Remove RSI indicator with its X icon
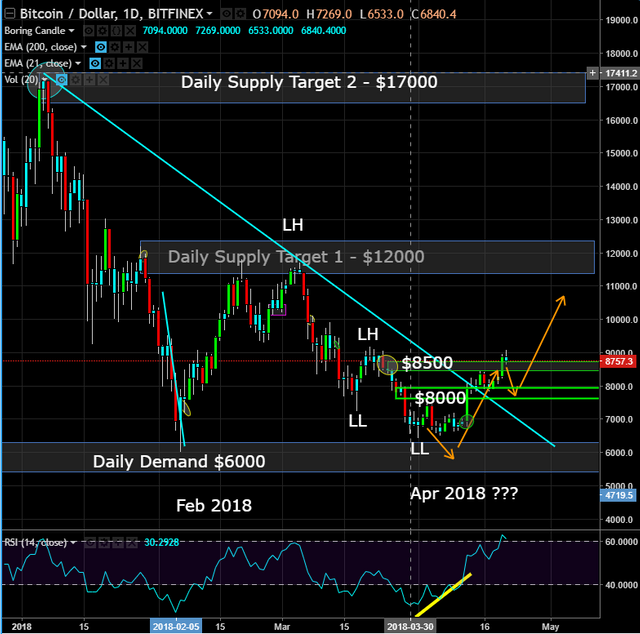640x634 pixels. pos(132,543)
